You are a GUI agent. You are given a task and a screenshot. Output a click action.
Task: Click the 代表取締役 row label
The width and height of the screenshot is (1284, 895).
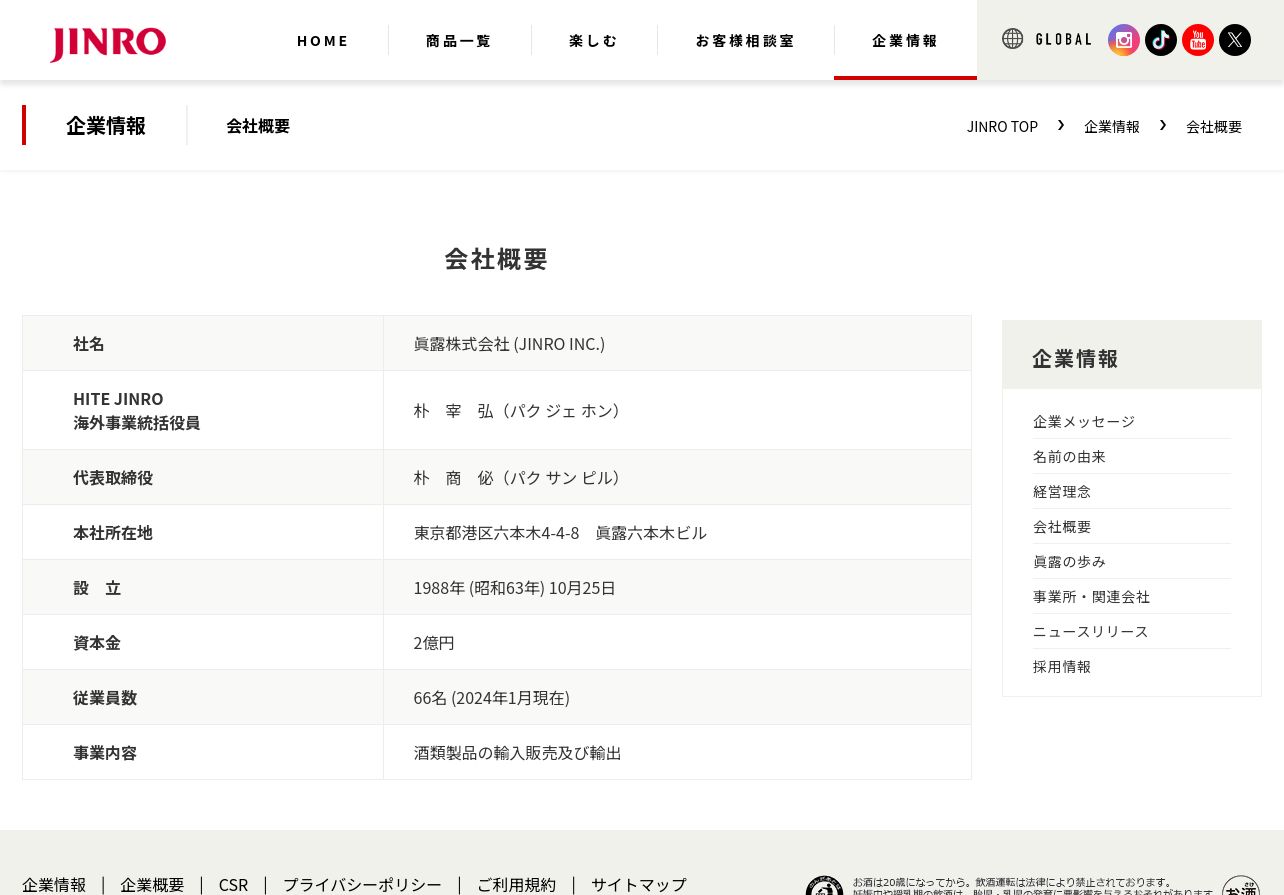[113, 478]
